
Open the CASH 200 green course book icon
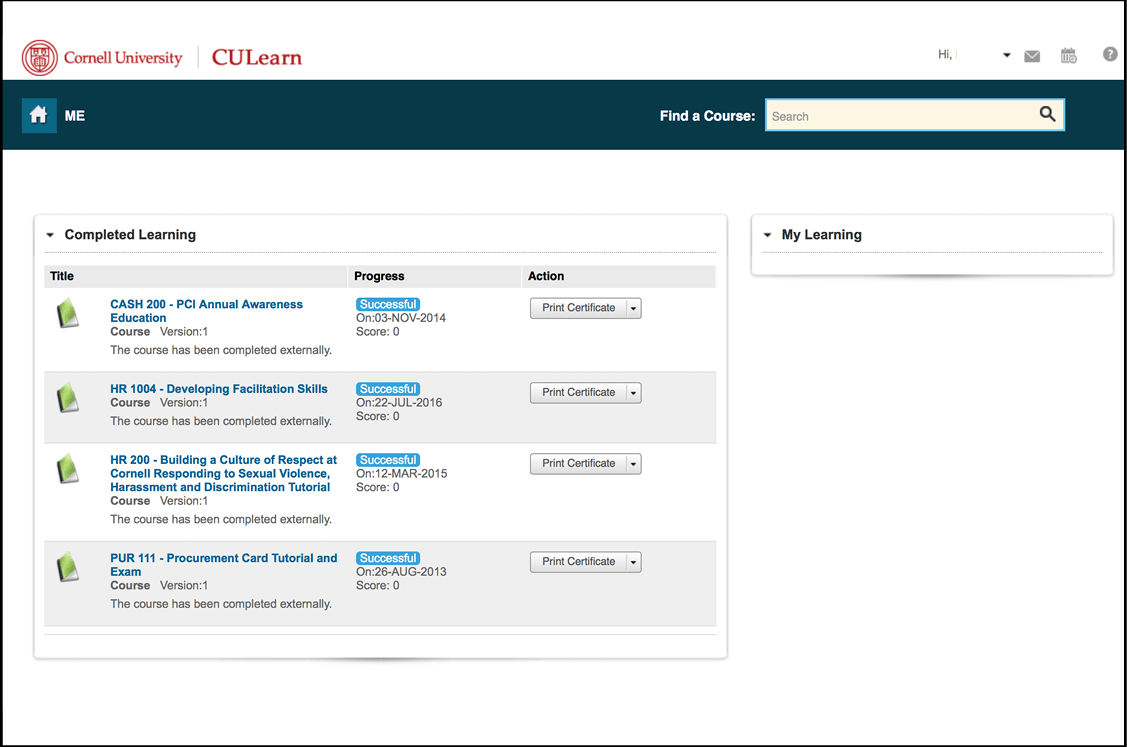pos(67,312)
